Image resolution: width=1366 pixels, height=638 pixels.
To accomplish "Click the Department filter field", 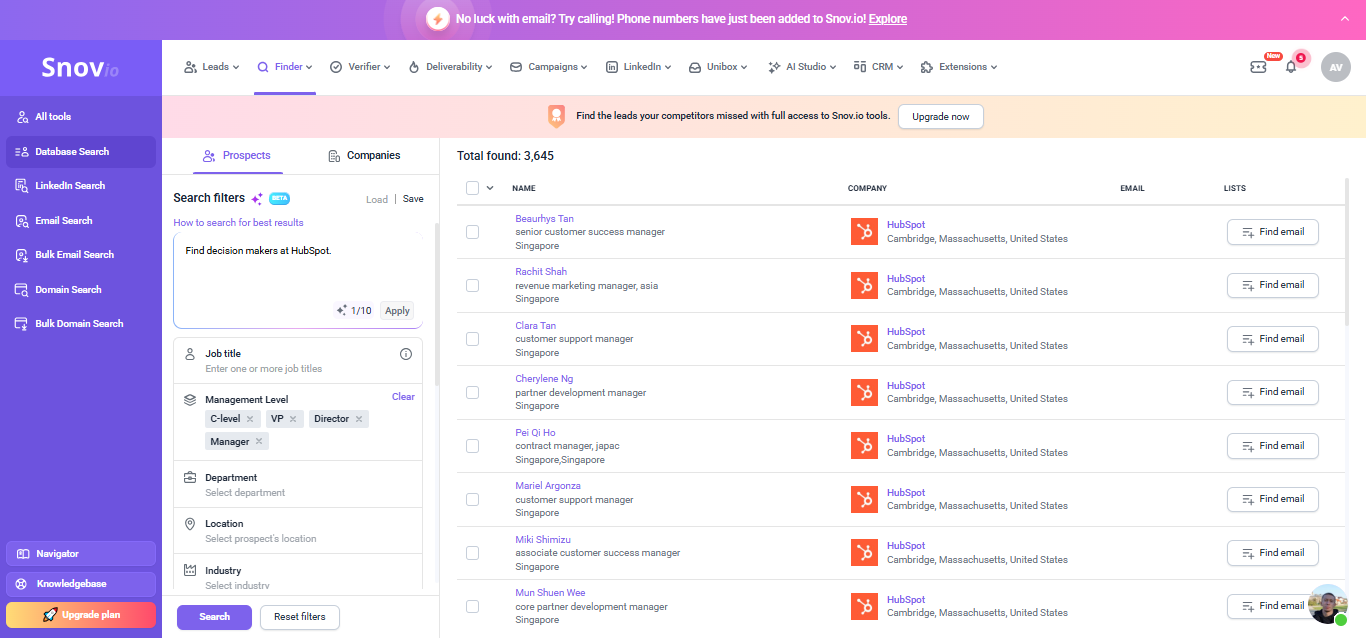I will [x=298, y=485].
